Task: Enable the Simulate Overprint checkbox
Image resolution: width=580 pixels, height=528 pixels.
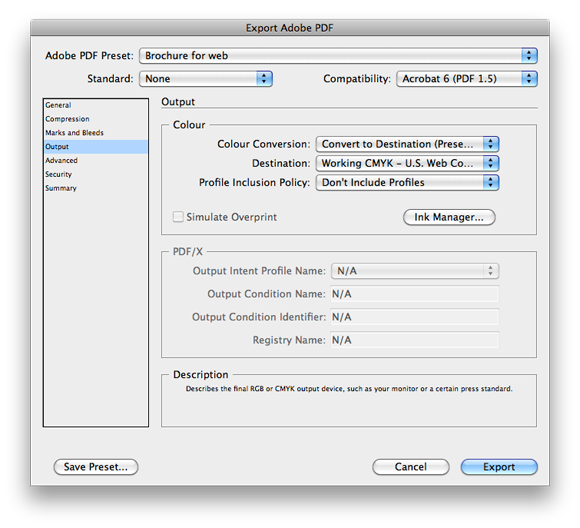Action: tap(178, 217)
